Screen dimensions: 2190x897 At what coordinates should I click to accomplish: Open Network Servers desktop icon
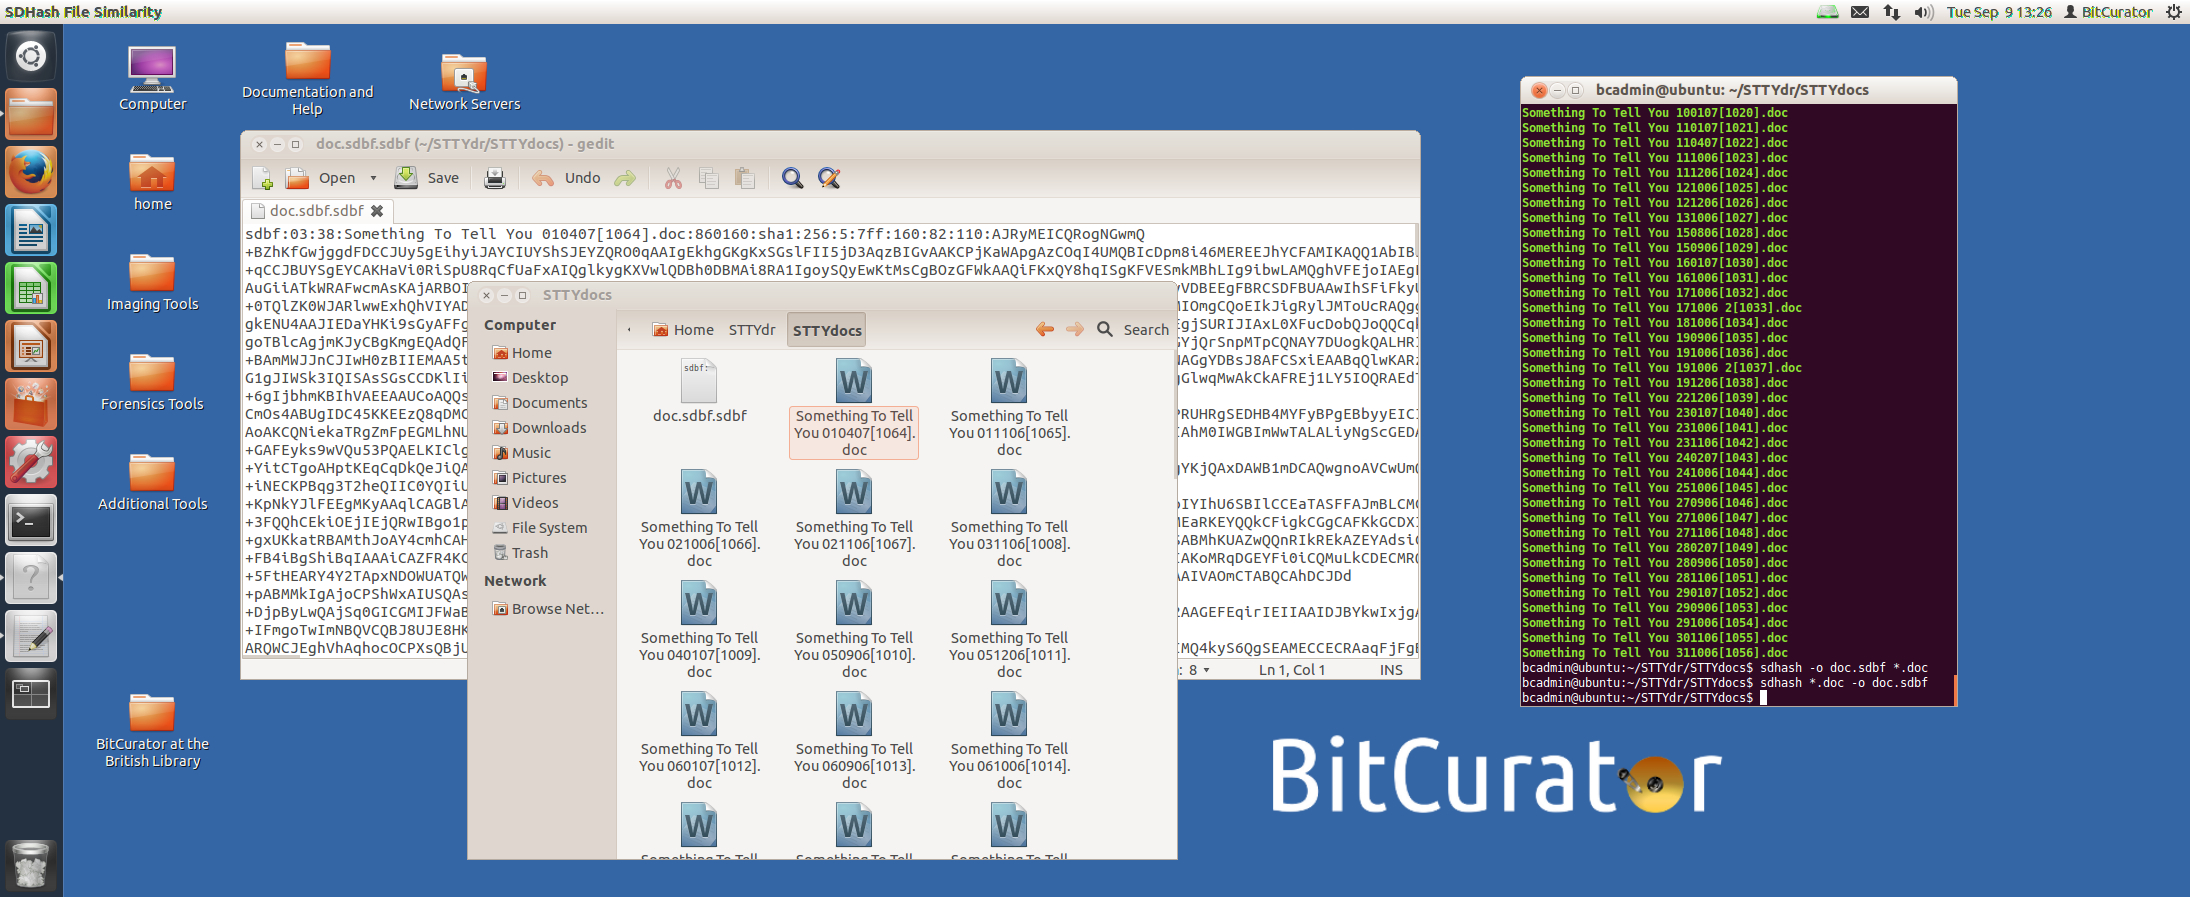(x=464, y=82)
